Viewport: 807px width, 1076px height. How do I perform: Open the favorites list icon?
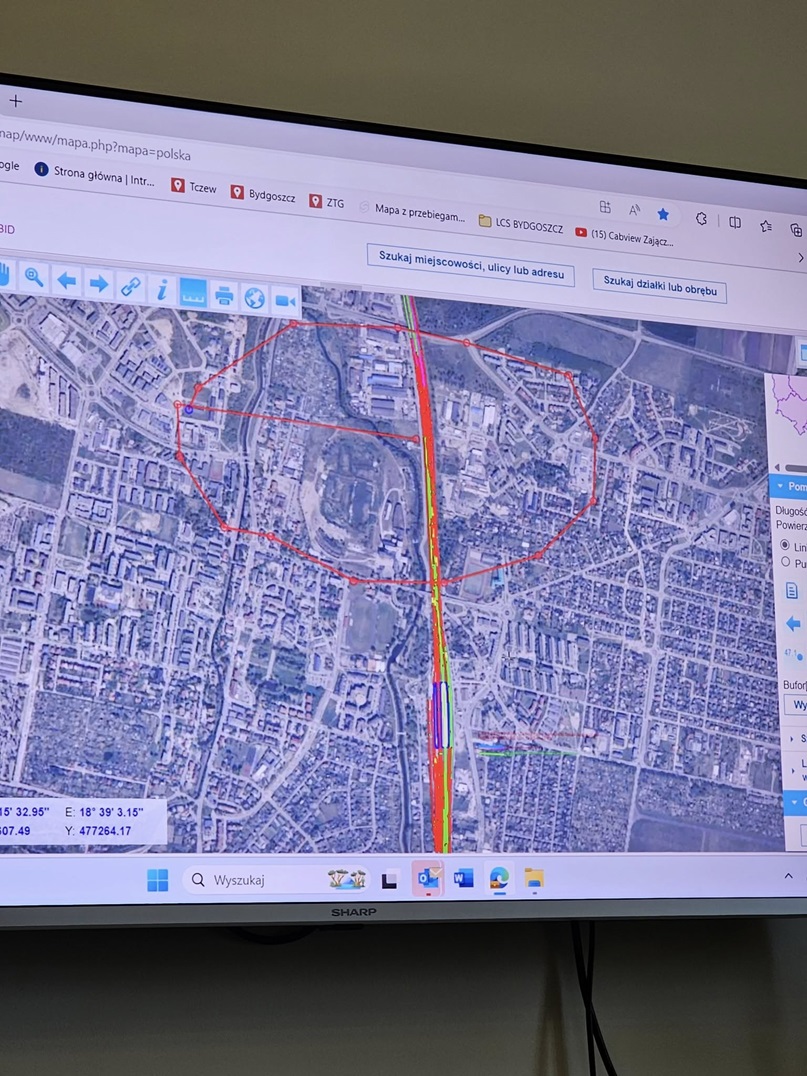point(765,226)
